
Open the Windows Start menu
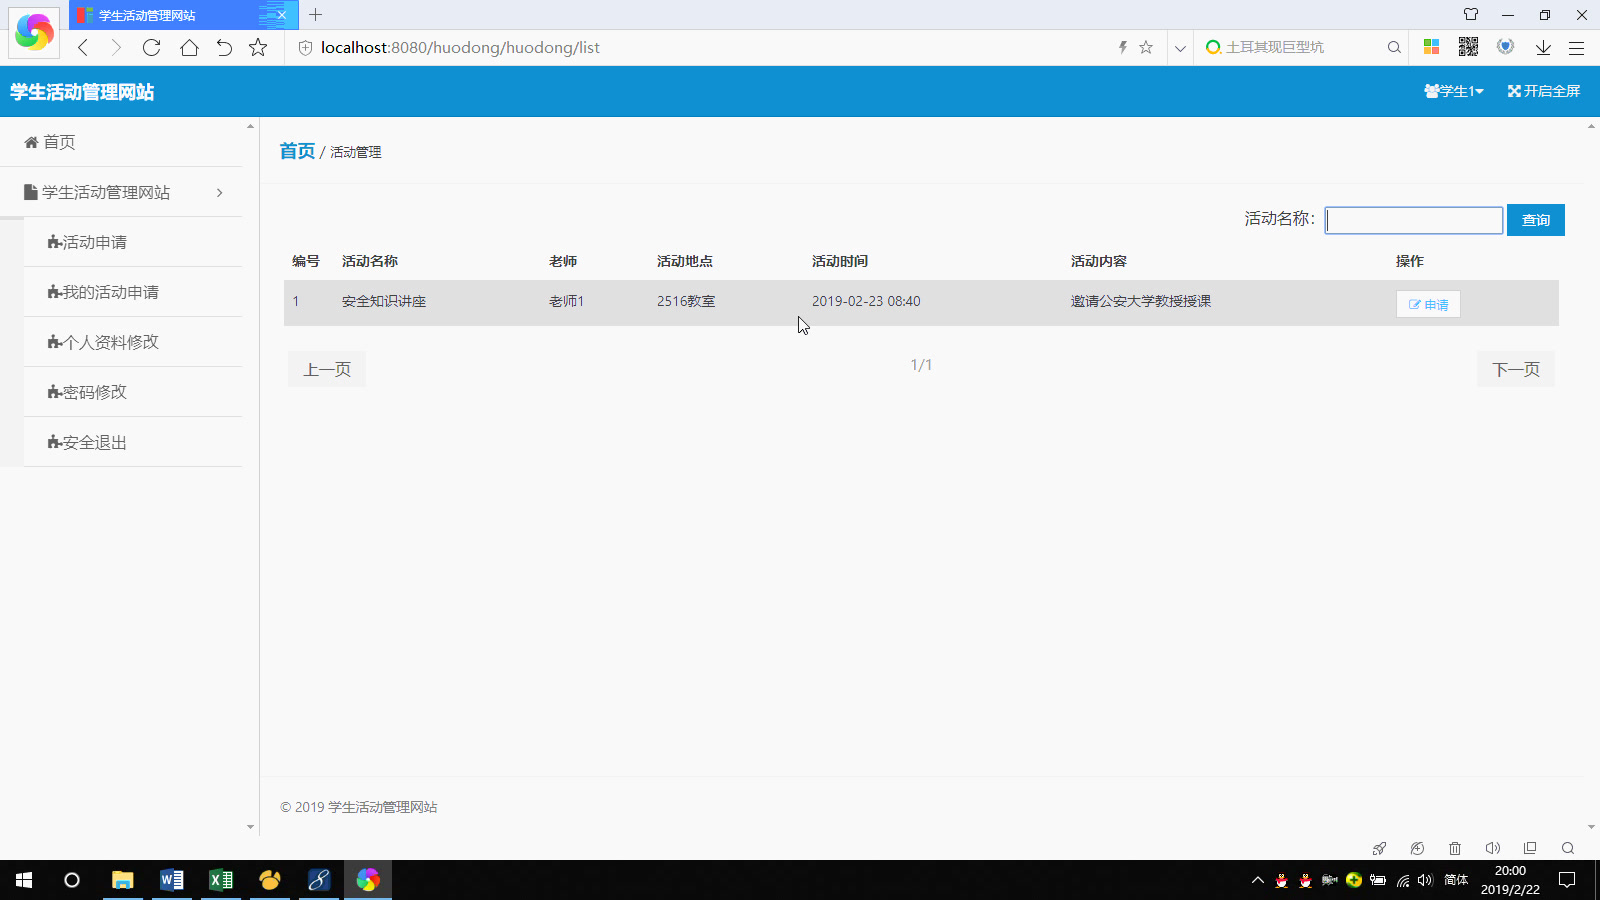click(24, 880)
